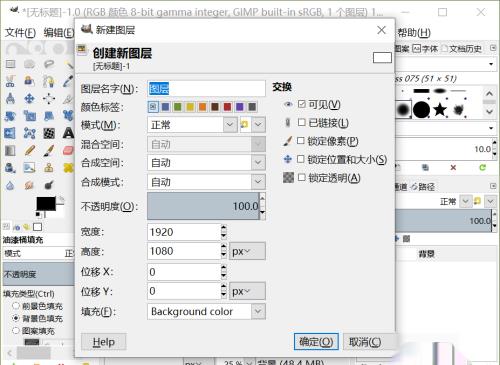Select the Fuzzy Select wand tool
Viewport: 500px width, 365px height.
coord(69,64)
